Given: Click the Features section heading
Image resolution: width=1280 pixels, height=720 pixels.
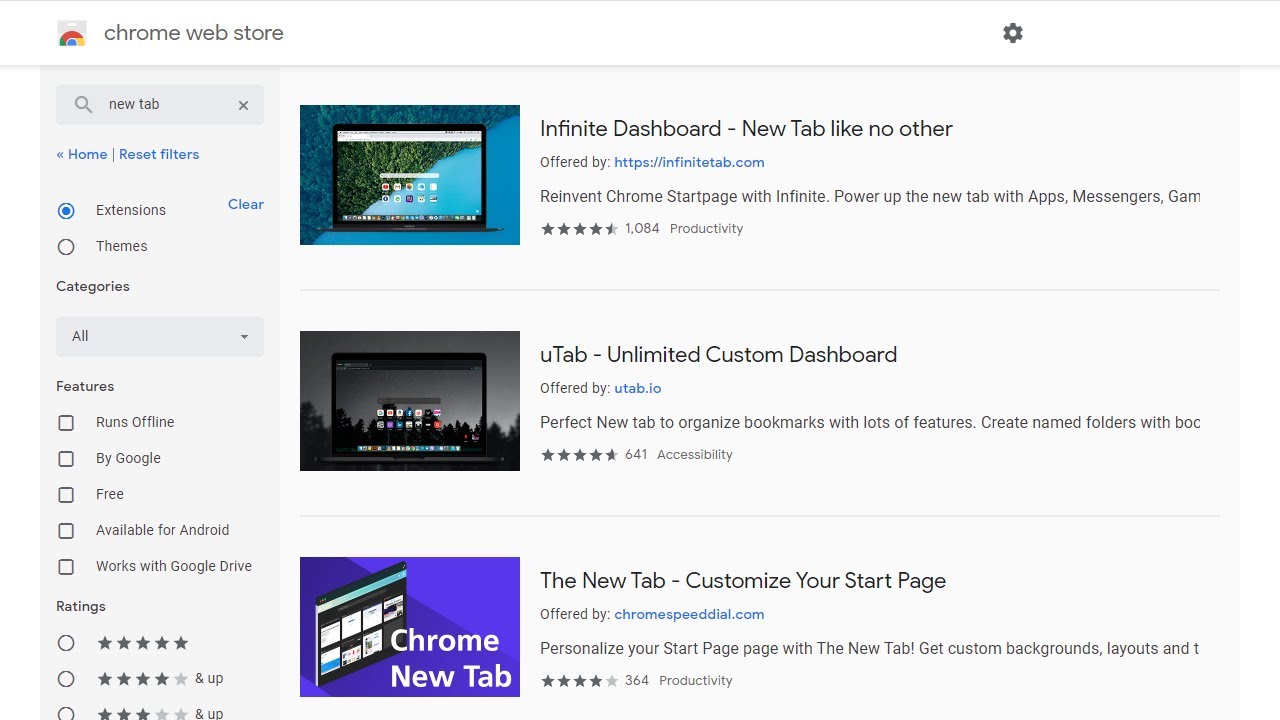Looking at the screenshot, I should (x=85, y=387).
